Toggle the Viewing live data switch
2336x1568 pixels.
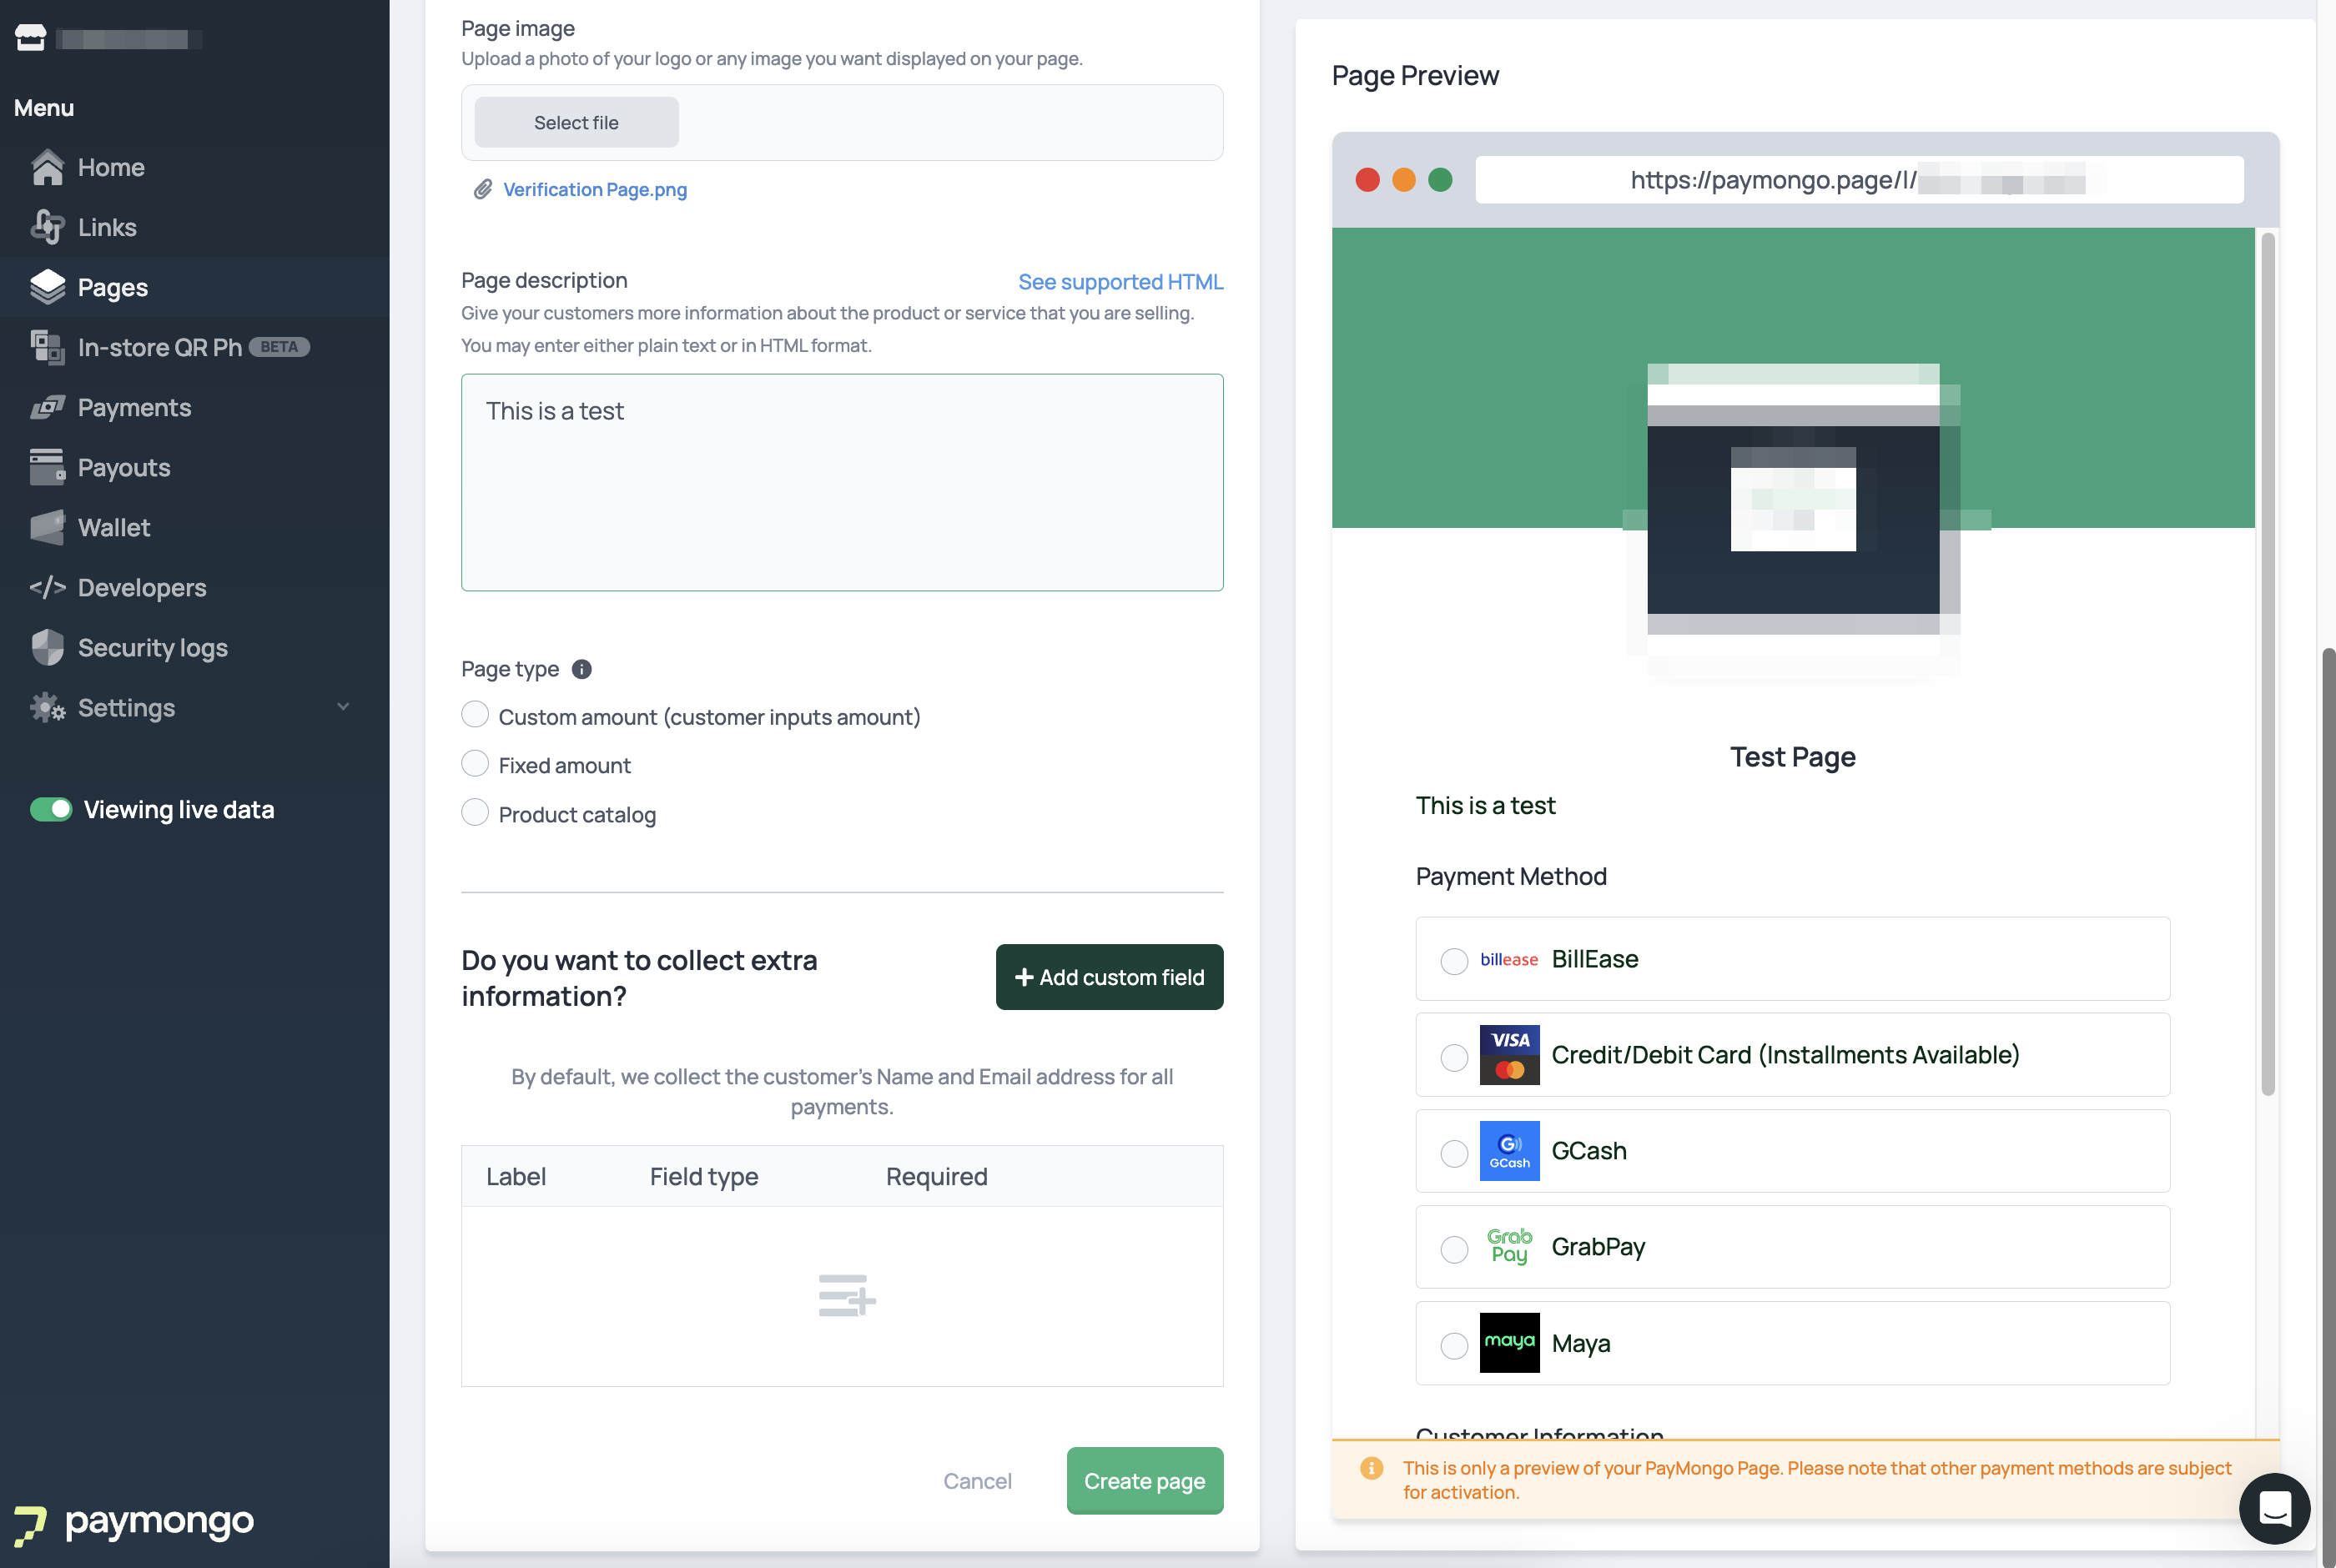click(x=51, y=809)
